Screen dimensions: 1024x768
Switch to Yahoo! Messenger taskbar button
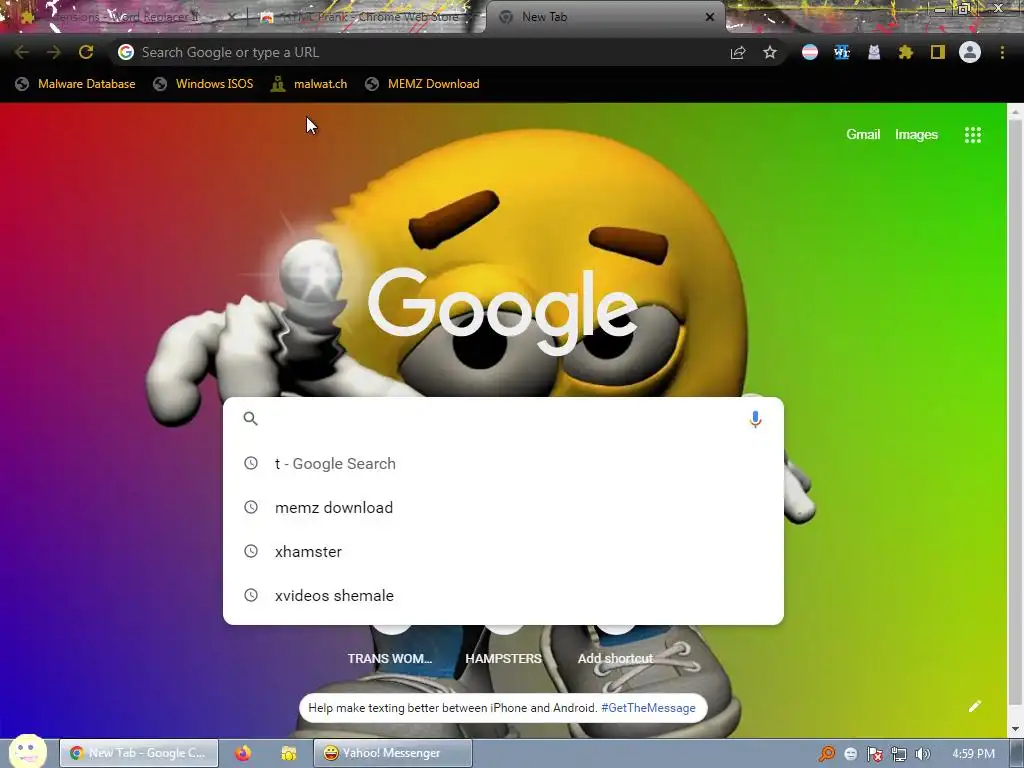(x=392, y=753)
